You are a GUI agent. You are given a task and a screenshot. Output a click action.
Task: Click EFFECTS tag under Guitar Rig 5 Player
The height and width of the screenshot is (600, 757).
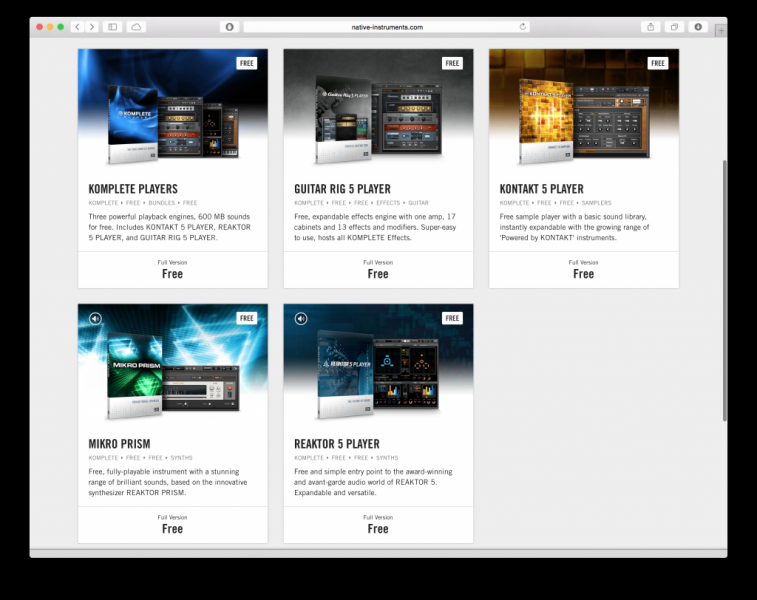click(x=388, y=203)
